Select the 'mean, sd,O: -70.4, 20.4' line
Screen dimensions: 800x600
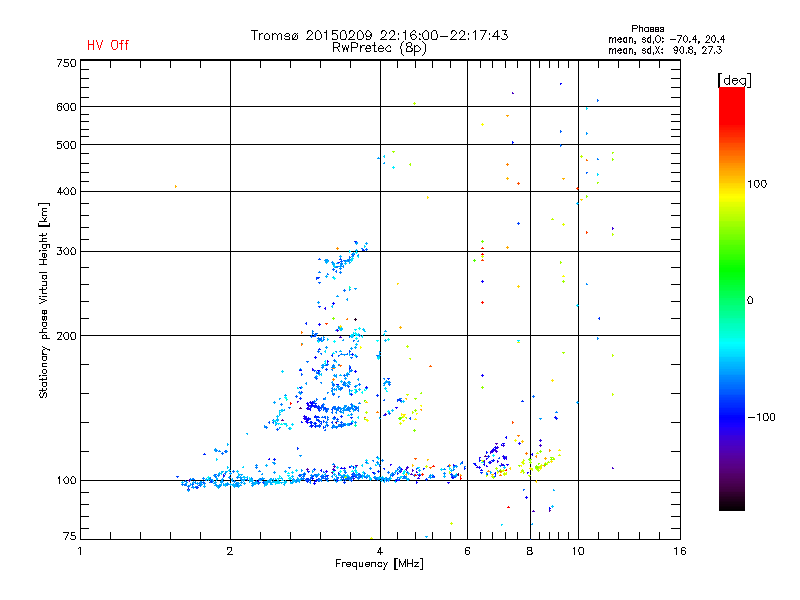point(666,39)
